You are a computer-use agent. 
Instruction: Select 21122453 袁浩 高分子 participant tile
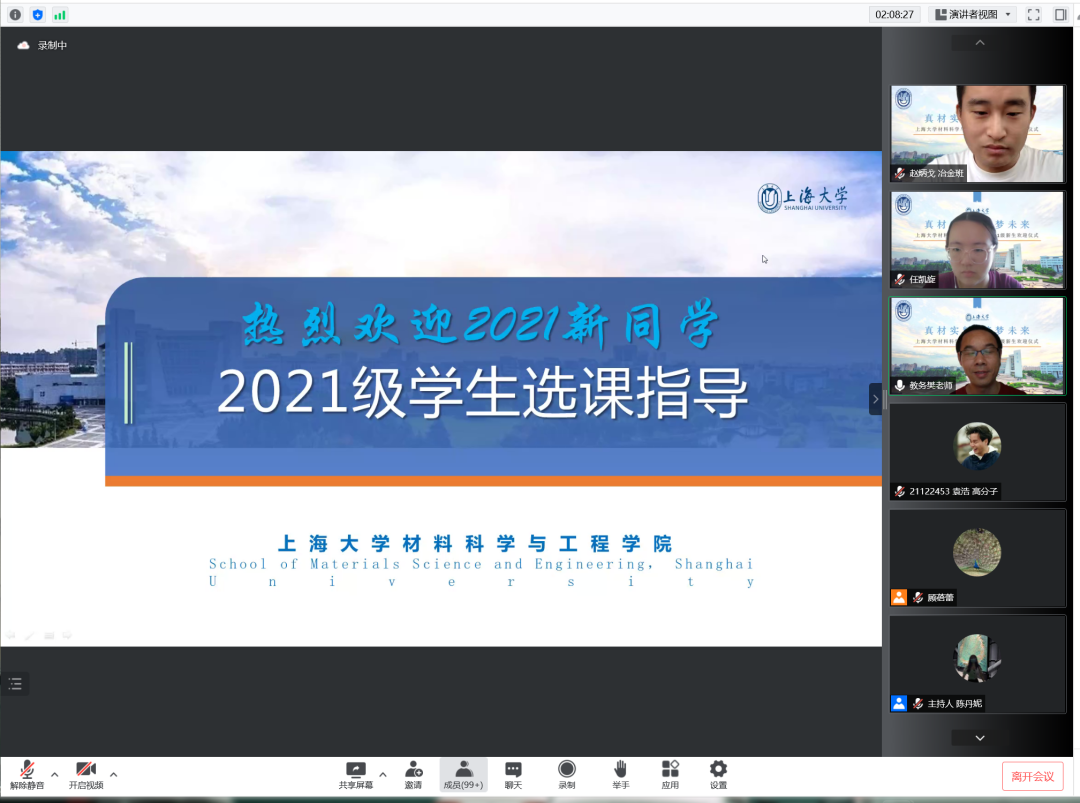coord(977,452)
